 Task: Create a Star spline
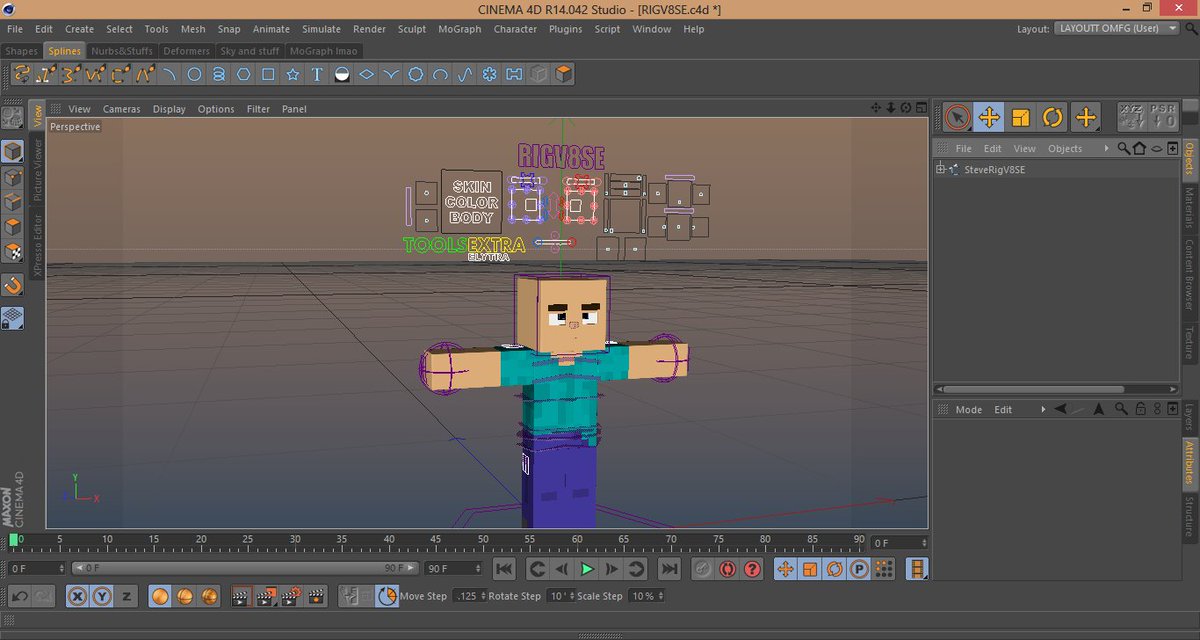point(293,74)
